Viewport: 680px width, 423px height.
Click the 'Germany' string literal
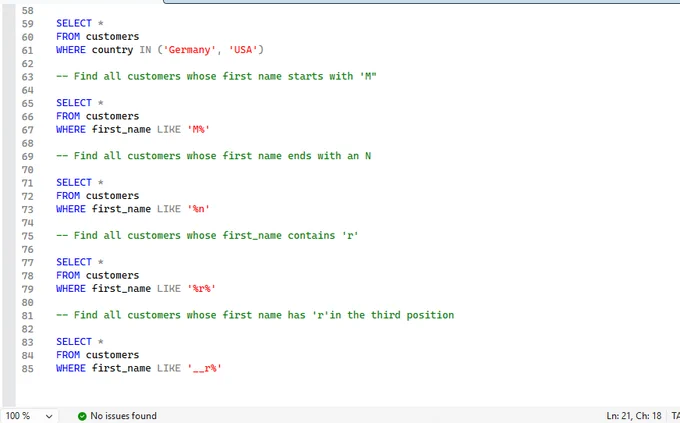click(189, 50)
